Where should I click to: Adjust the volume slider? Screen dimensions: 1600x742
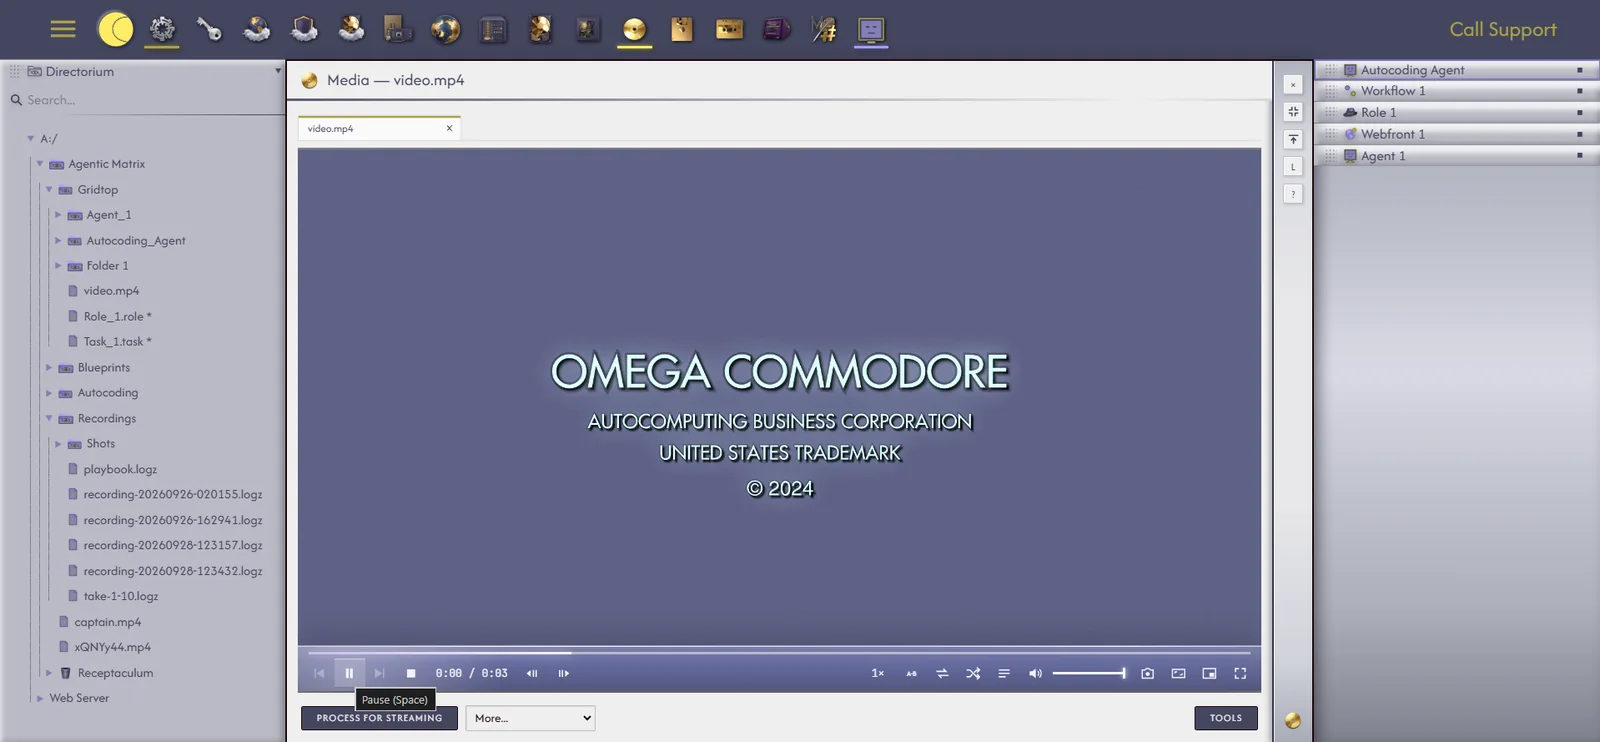pyautogui.click(x=1089, y=674)
